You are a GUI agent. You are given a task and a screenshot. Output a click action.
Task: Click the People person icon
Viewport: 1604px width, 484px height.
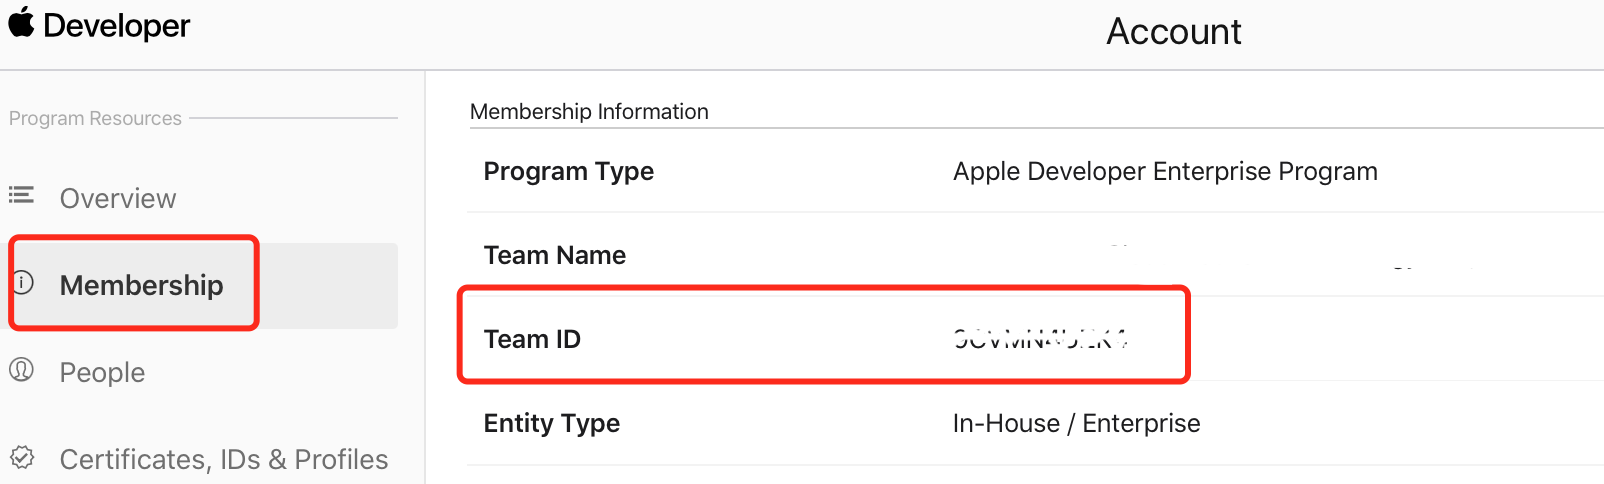[x=21, y=370]
